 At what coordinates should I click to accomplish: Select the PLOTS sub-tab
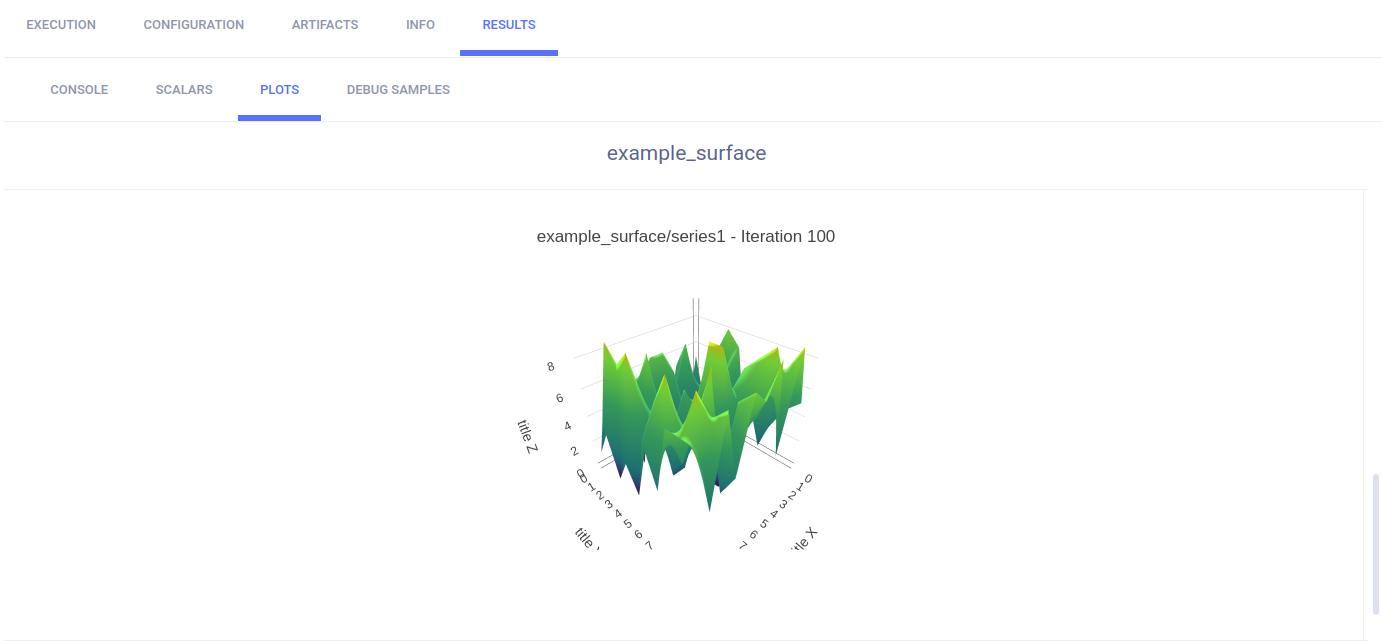click(x=279, y=90)
